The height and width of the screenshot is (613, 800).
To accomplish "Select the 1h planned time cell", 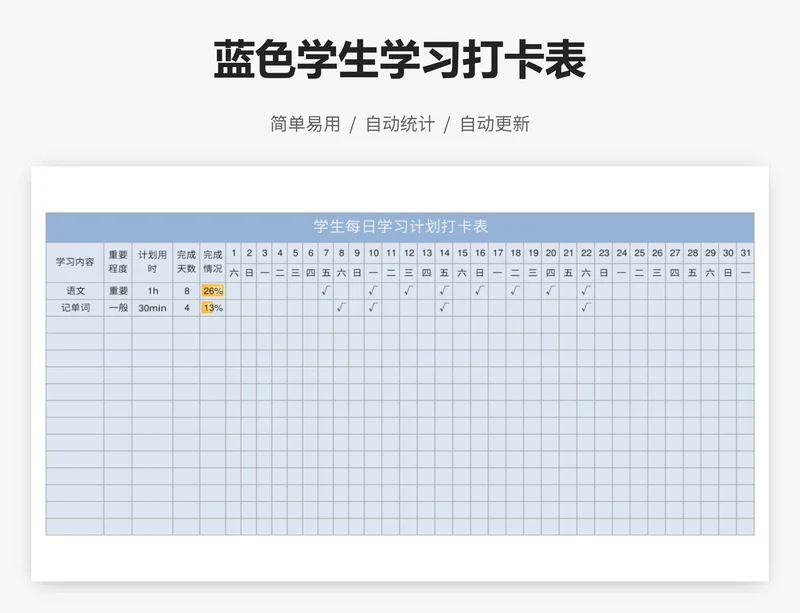I will point(153,291).
